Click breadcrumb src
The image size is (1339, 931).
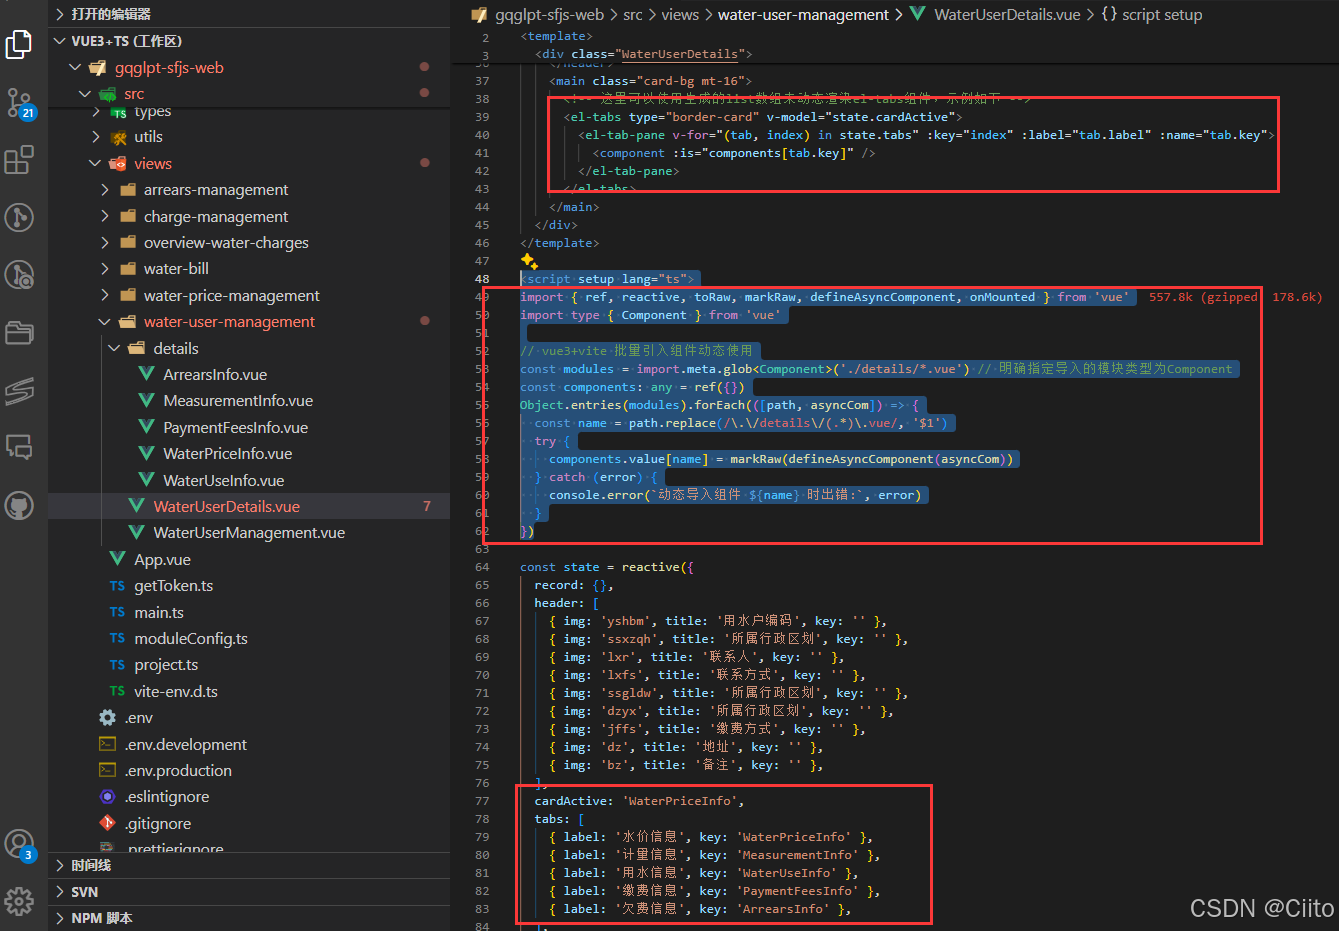point(633,14)
